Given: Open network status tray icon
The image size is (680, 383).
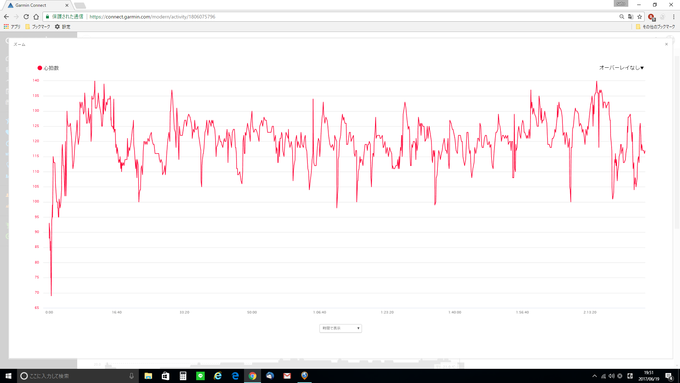Looking at the screenshot, I should (x=603, y=376).
